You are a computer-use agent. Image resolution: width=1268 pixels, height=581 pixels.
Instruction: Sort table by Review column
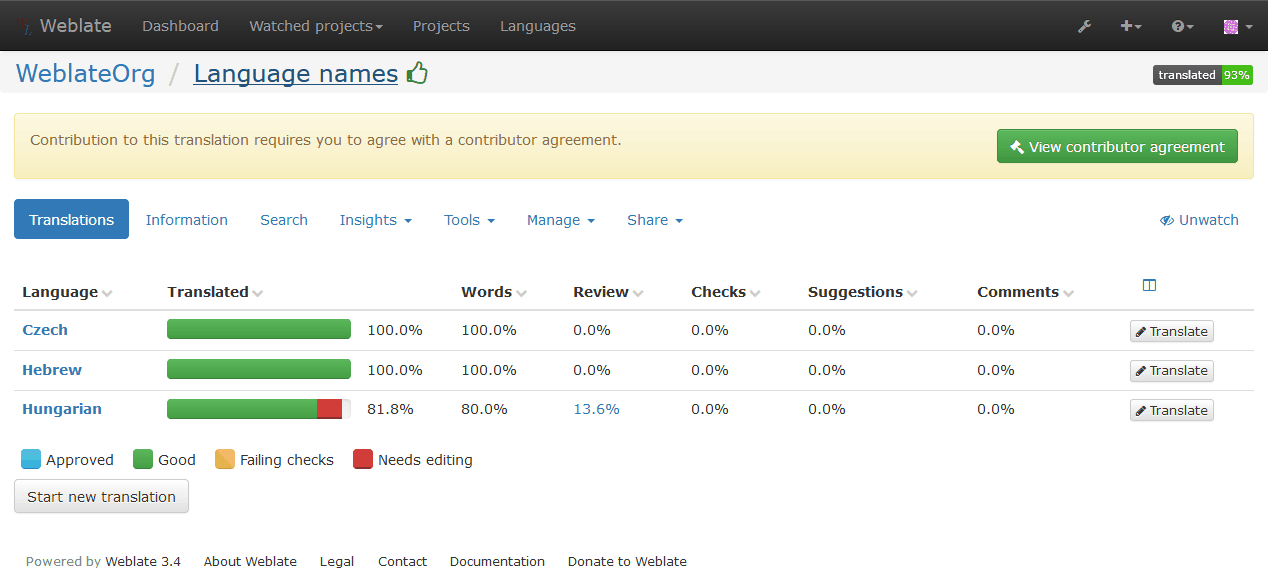click(x=608, y=292)
